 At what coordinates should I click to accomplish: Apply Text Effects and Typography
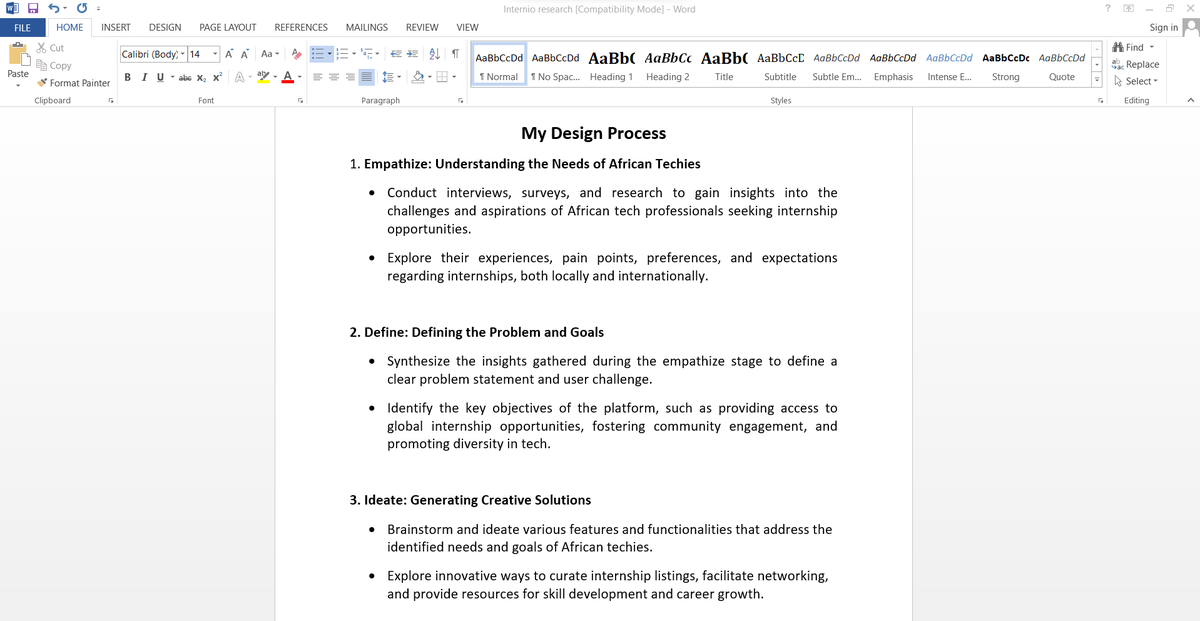tap(239, 76)
